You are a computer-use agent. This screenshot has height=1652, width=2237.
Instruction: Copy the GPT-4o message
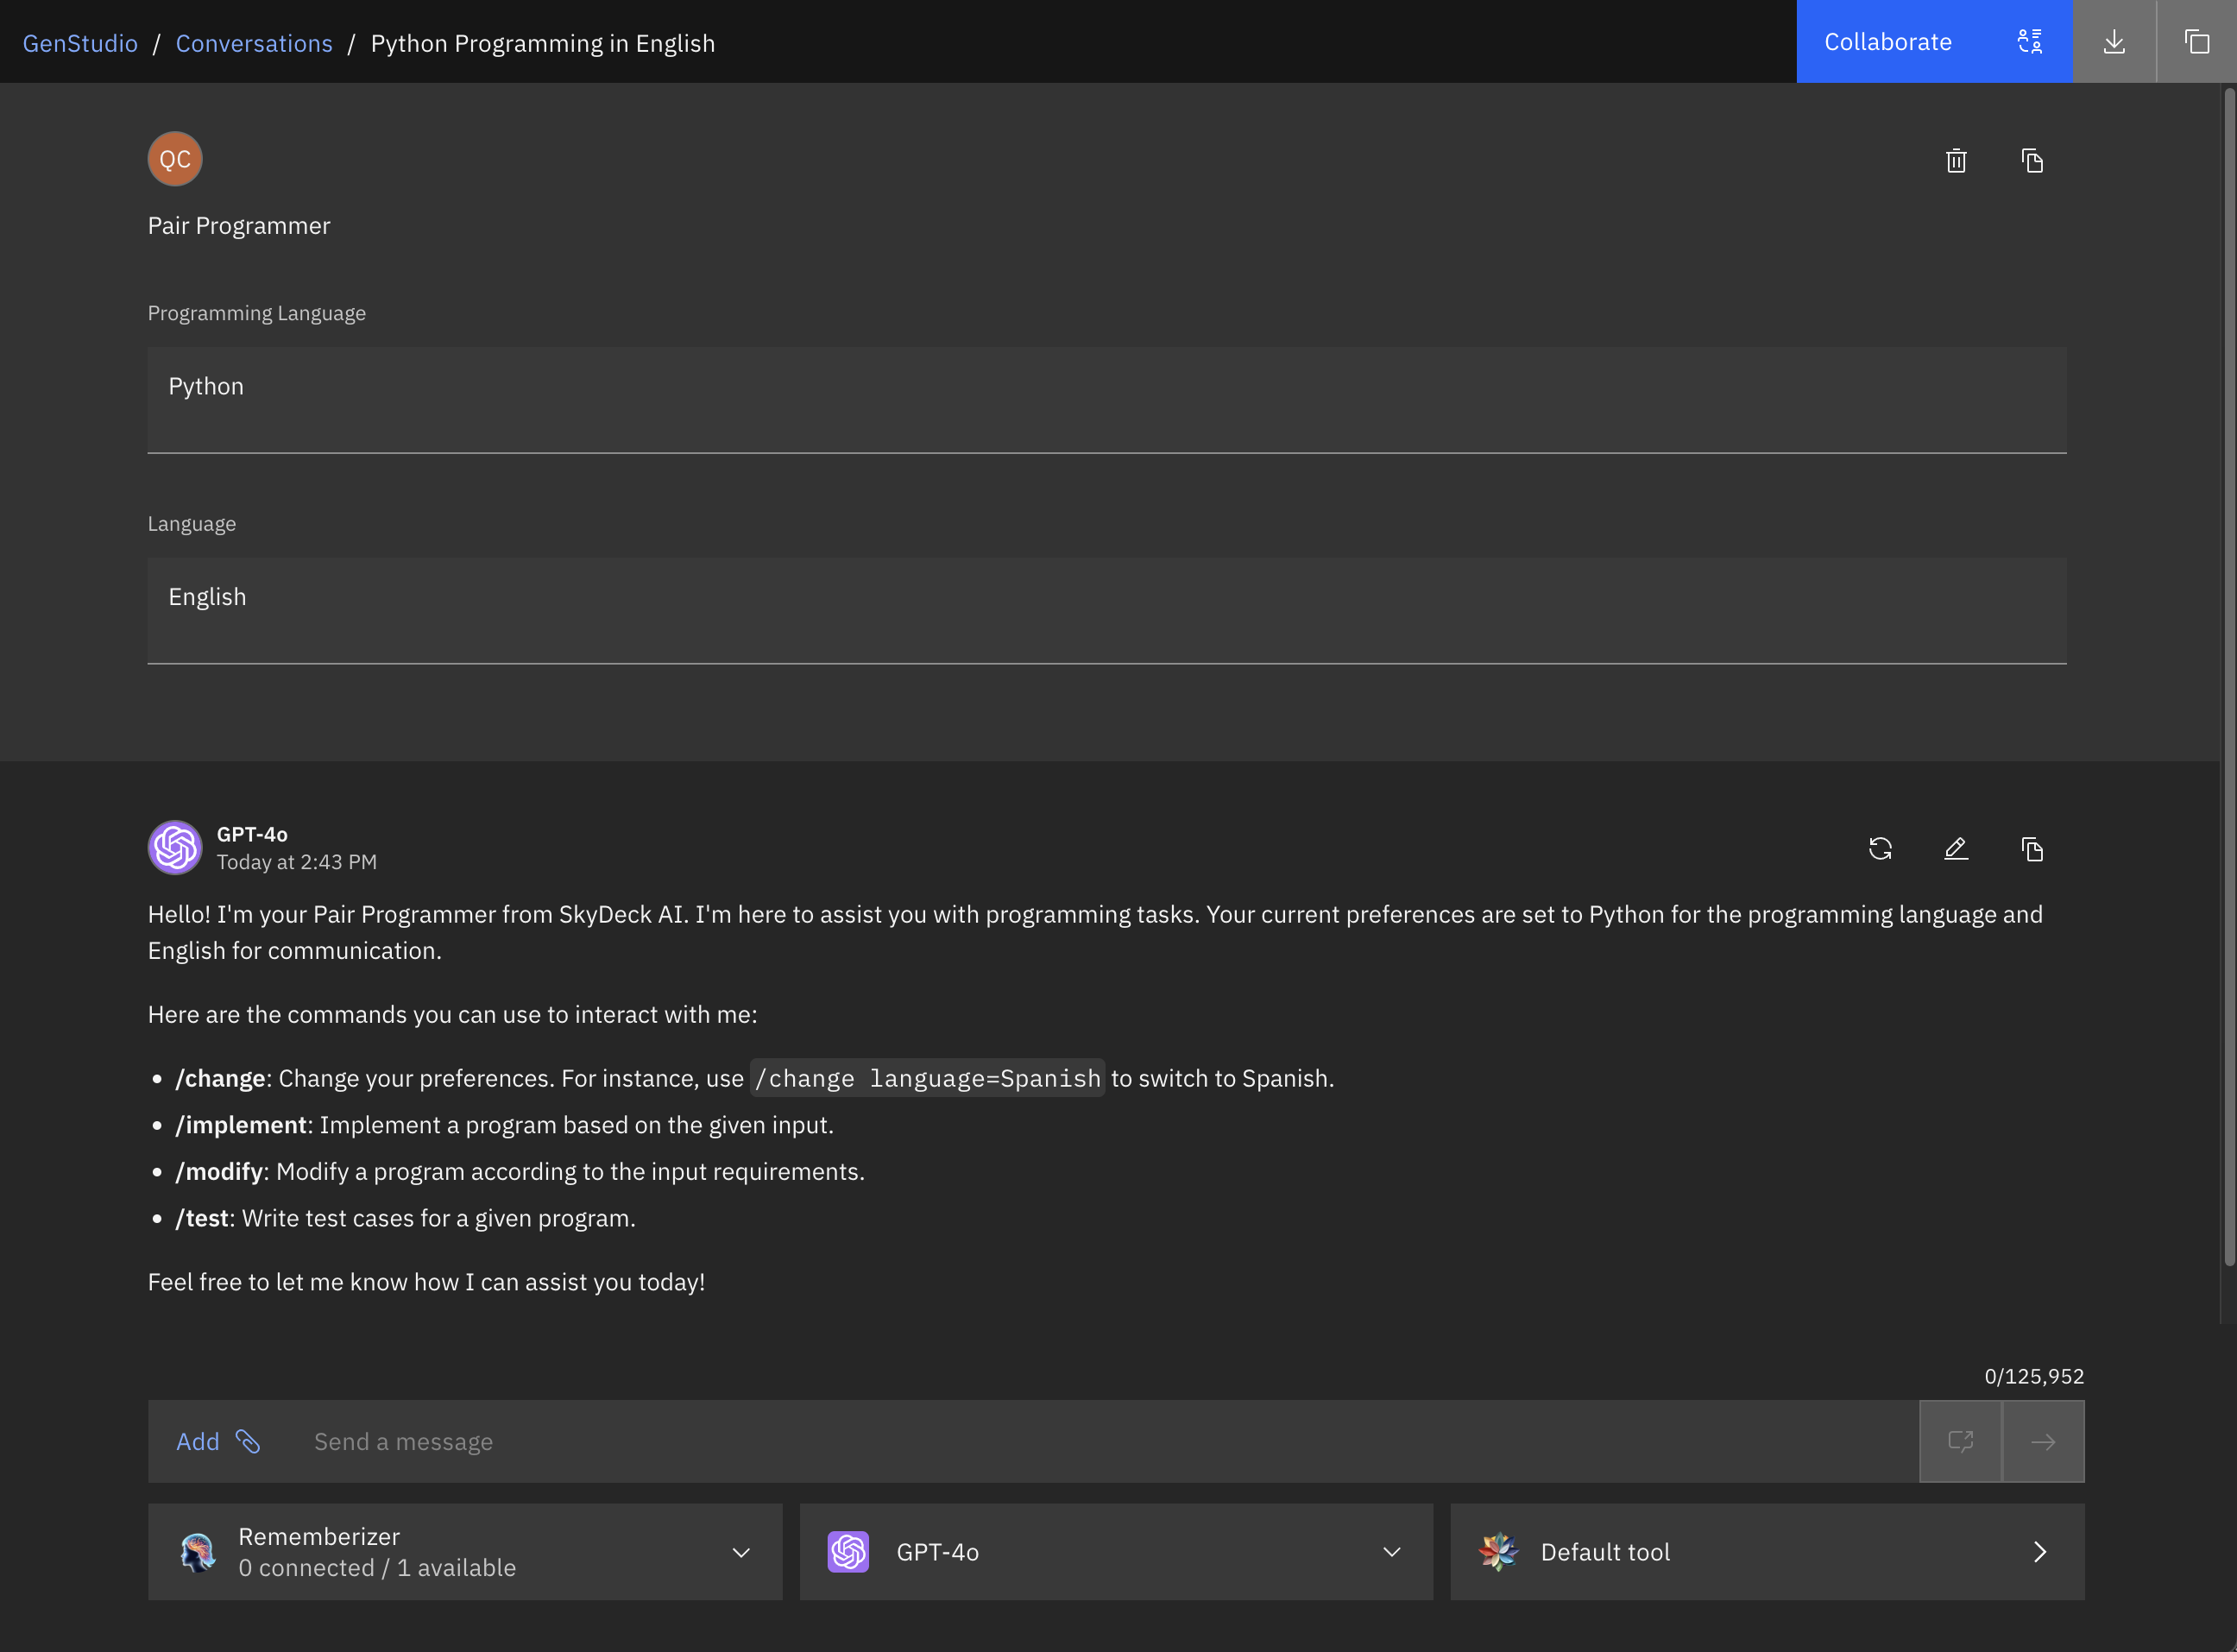pos(2032,848)
